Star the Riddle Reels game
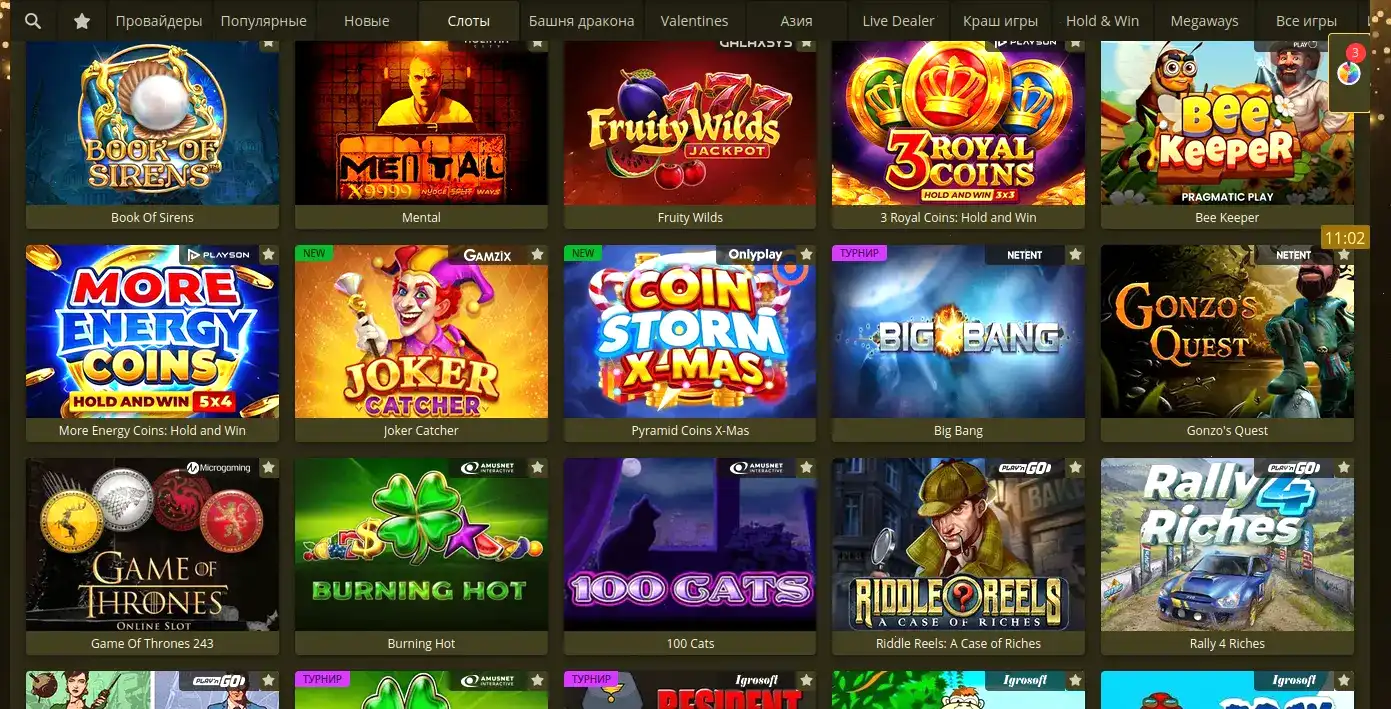This screenshot has height=709, width=1391. [1075, 468]
